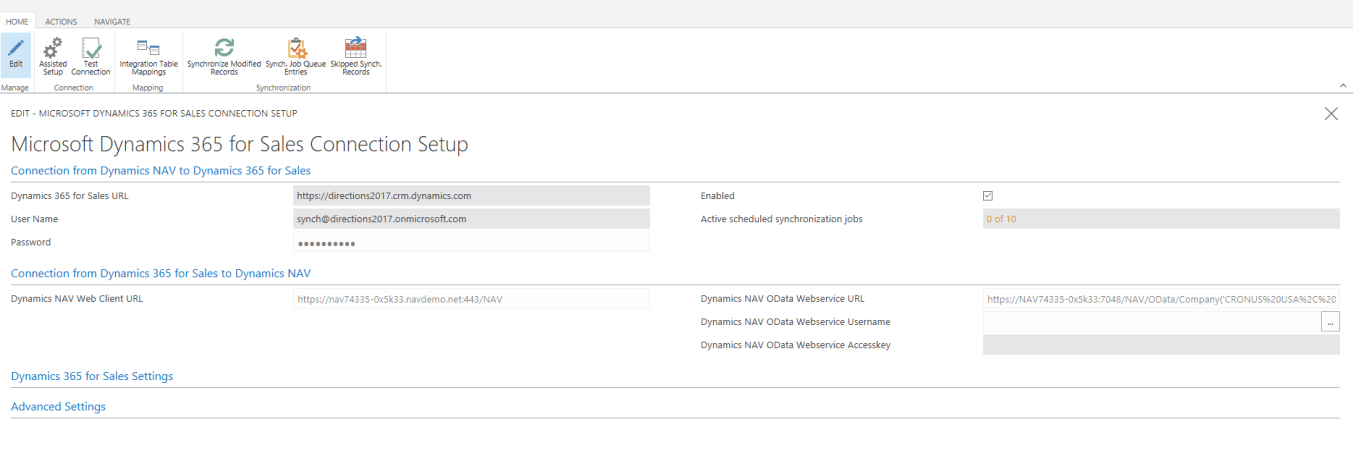Image resolution: width=1353 pixels, height=464 pixels.
Task: Click the Dynamics 365 for Sales URL field
Action: click(x=471, y=196)
